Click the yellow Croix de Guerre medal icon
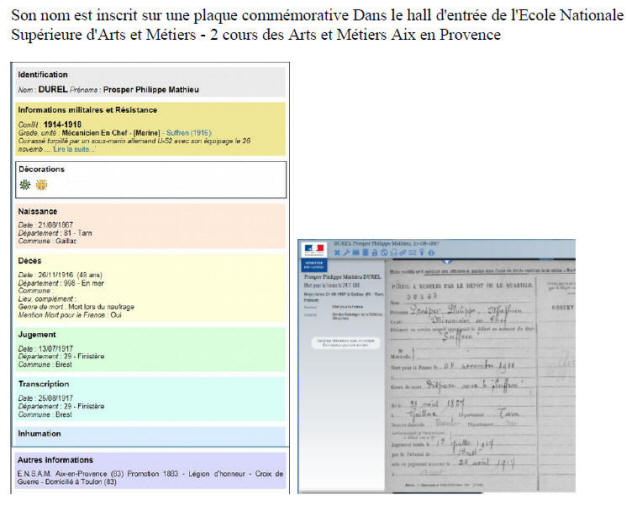 tap(41, 185)
